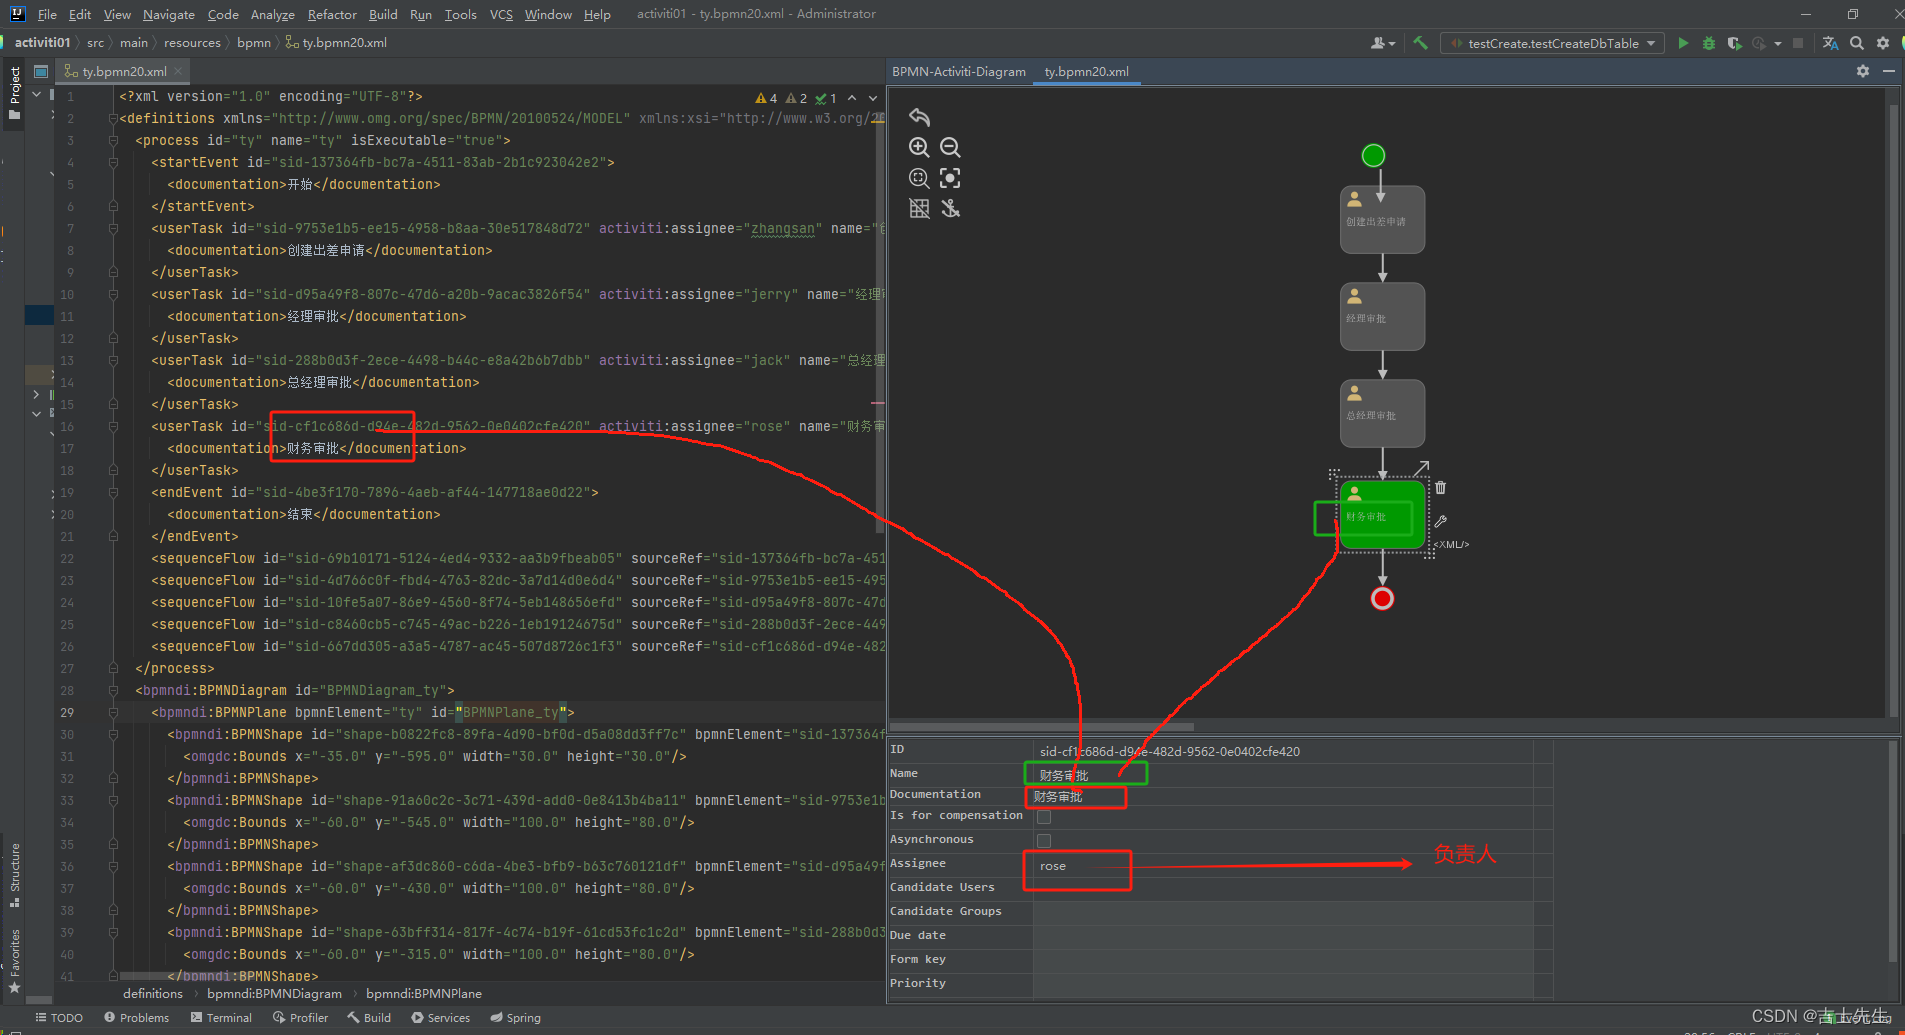The image size is (1905, 1035).
Task: Switch to the ty.bpmn20.xml editor tab
Action: point(124,71)
